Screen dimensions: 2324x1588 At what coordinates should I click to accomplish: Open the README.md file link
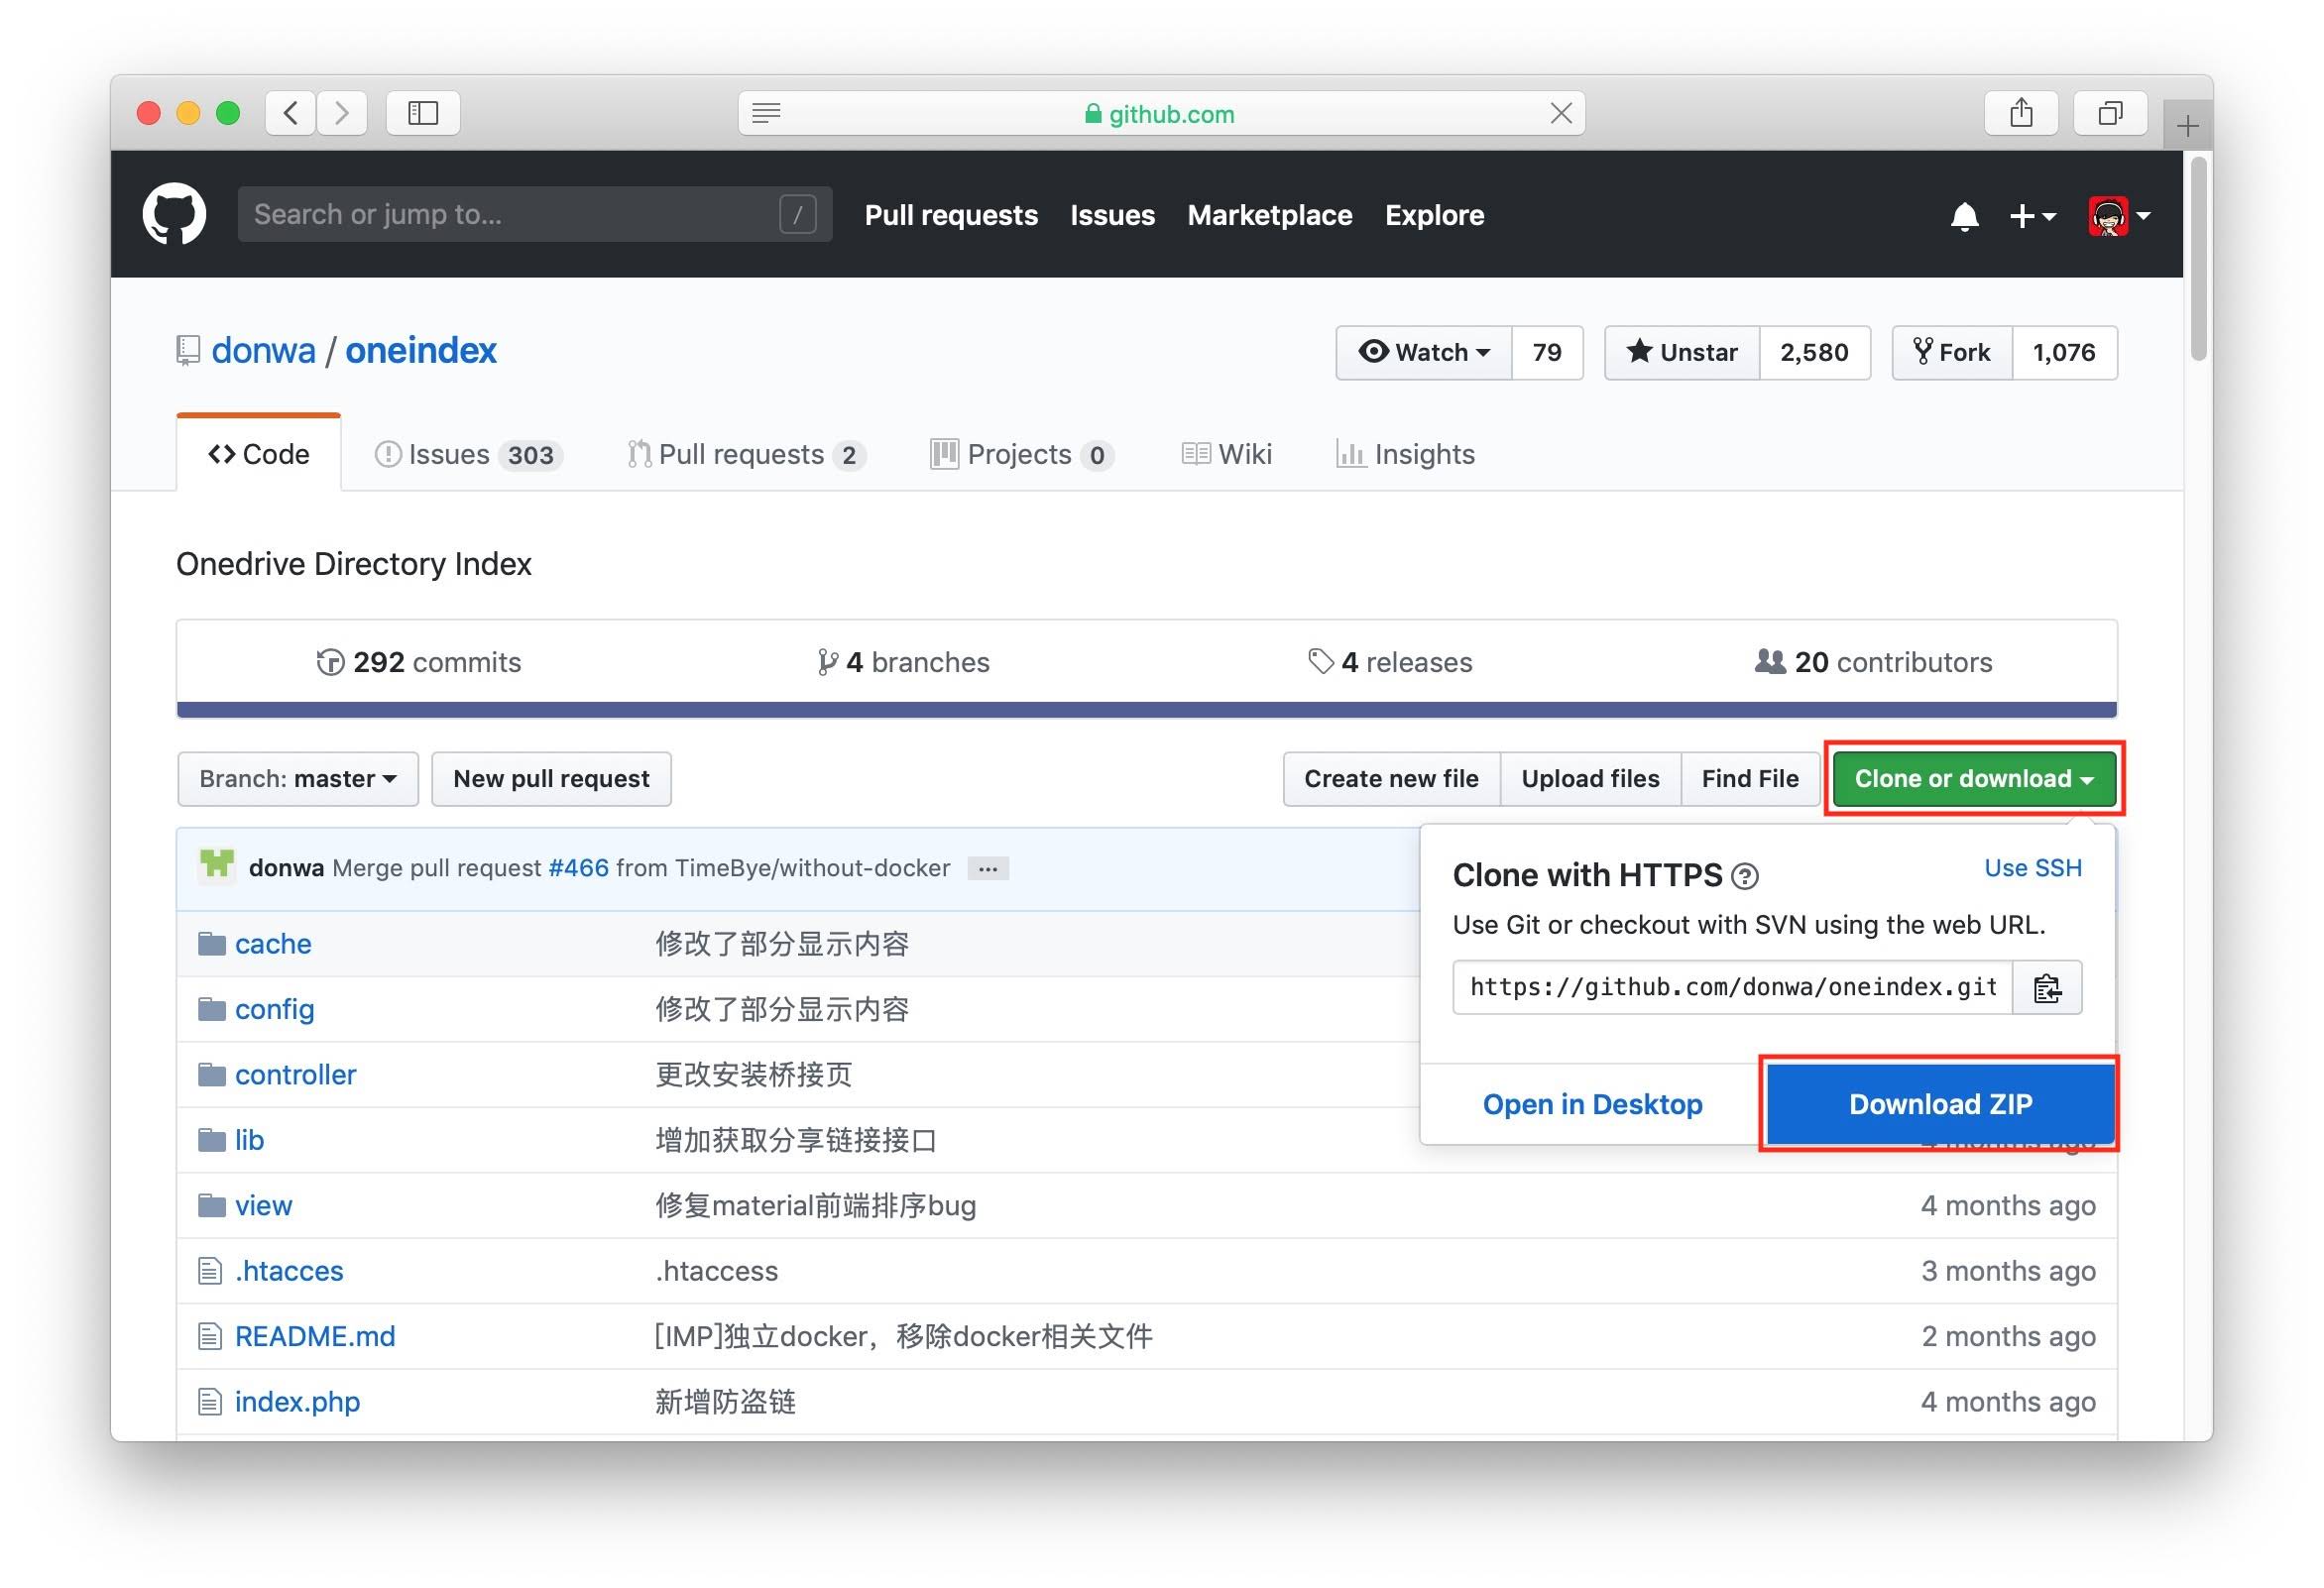tap(315, 1336)
